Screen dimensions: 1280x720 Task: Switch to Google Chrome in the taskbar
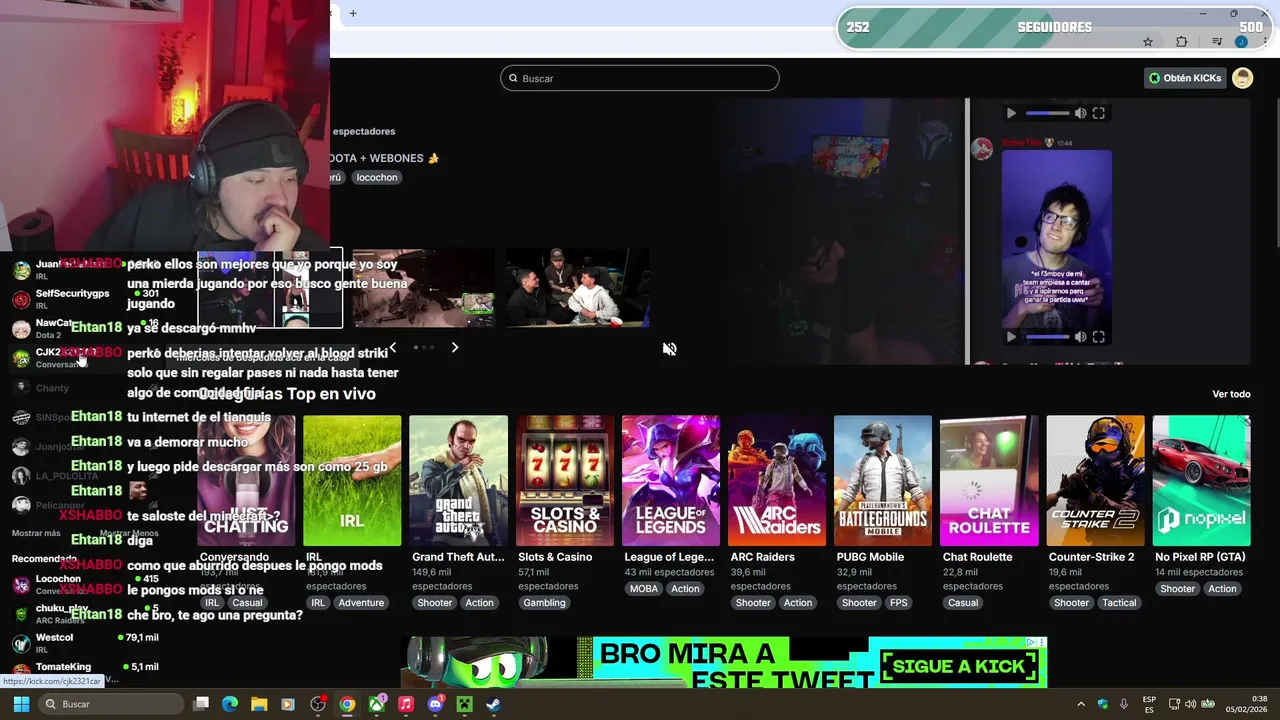pyautogui.click(x=347, y=704)
